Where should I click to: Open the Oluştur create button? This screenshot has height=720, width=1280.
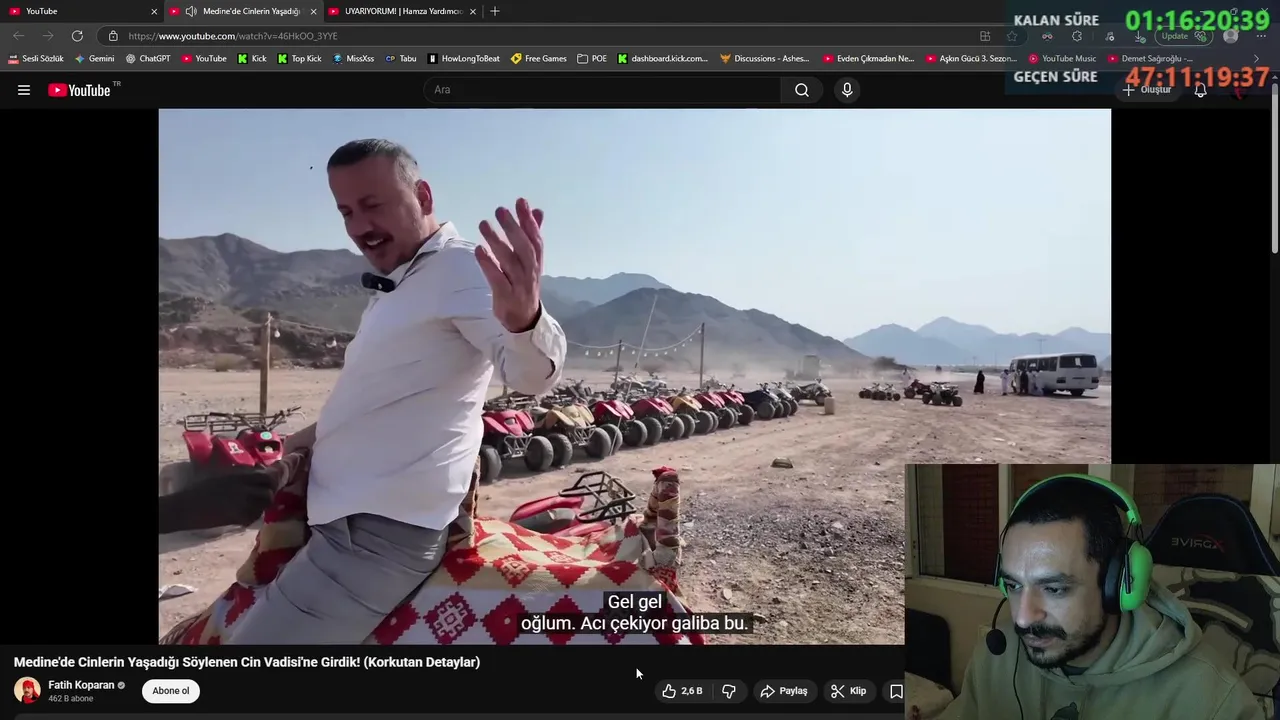click(1146, 90)
